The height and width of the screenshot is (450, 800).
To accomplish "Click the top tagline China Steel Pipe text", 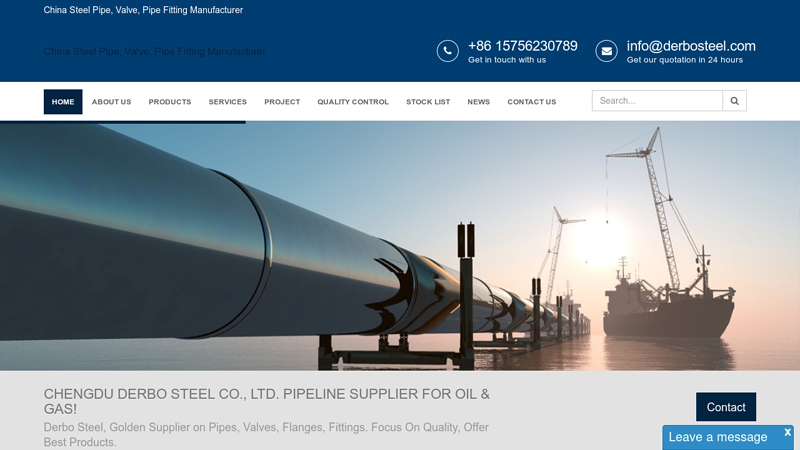I will (143, 10).
